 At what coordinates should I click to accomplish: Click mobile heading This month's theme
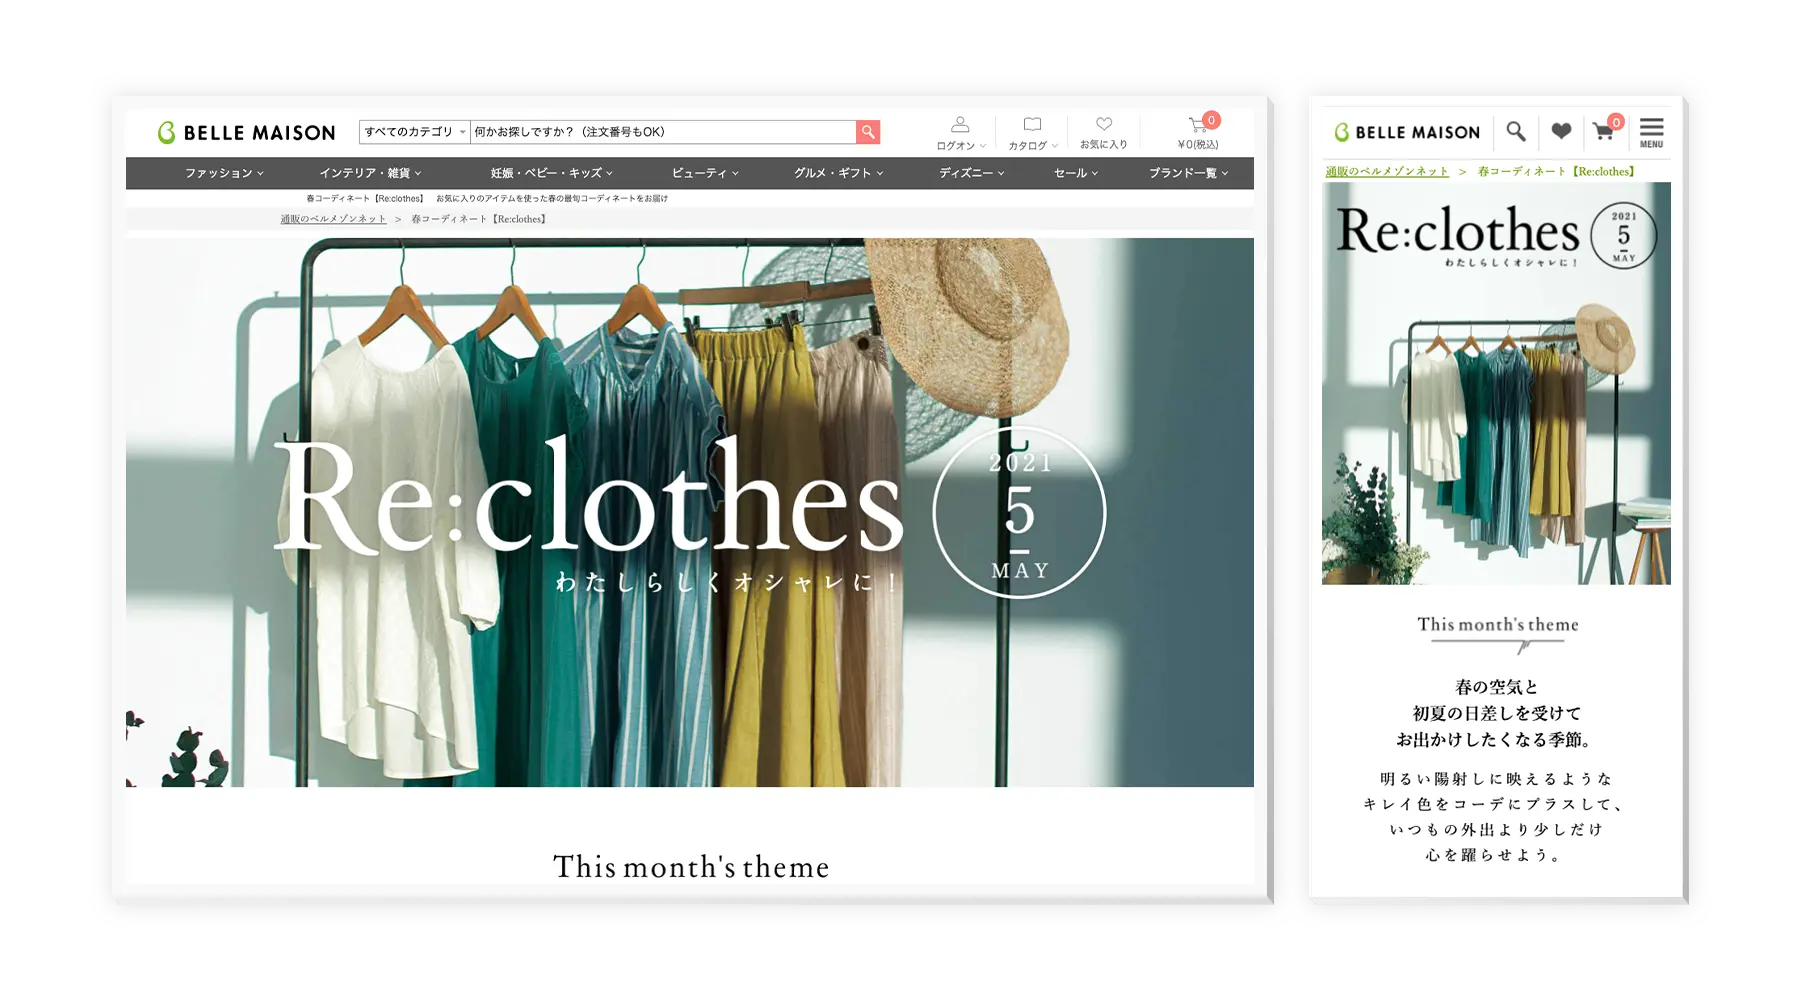pos(1497,625)
